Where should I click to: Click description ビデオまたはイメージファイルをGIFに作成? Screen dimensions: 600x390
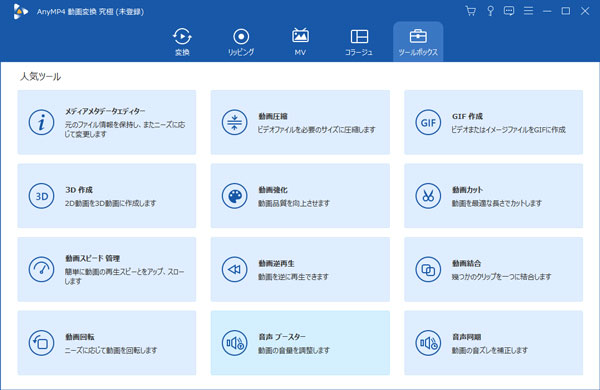tap(508, 130)
